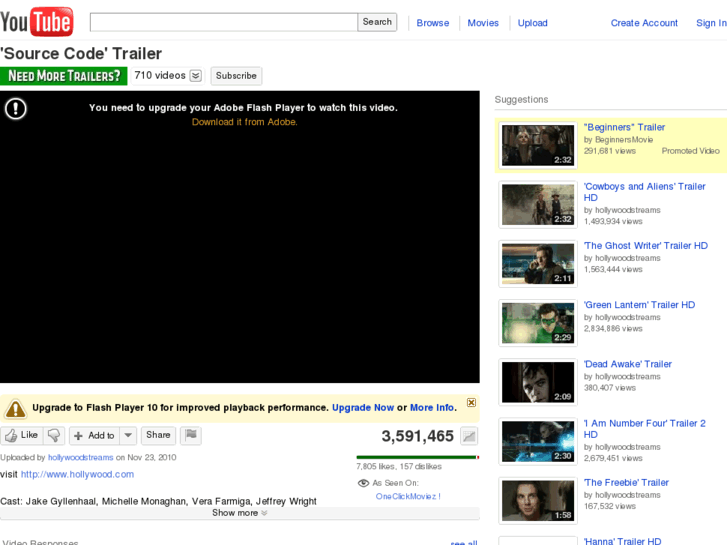Viewport: 727px width, 545px height.
Task: Click the likes and dislikes rating bar
Action: pos(417,457)
